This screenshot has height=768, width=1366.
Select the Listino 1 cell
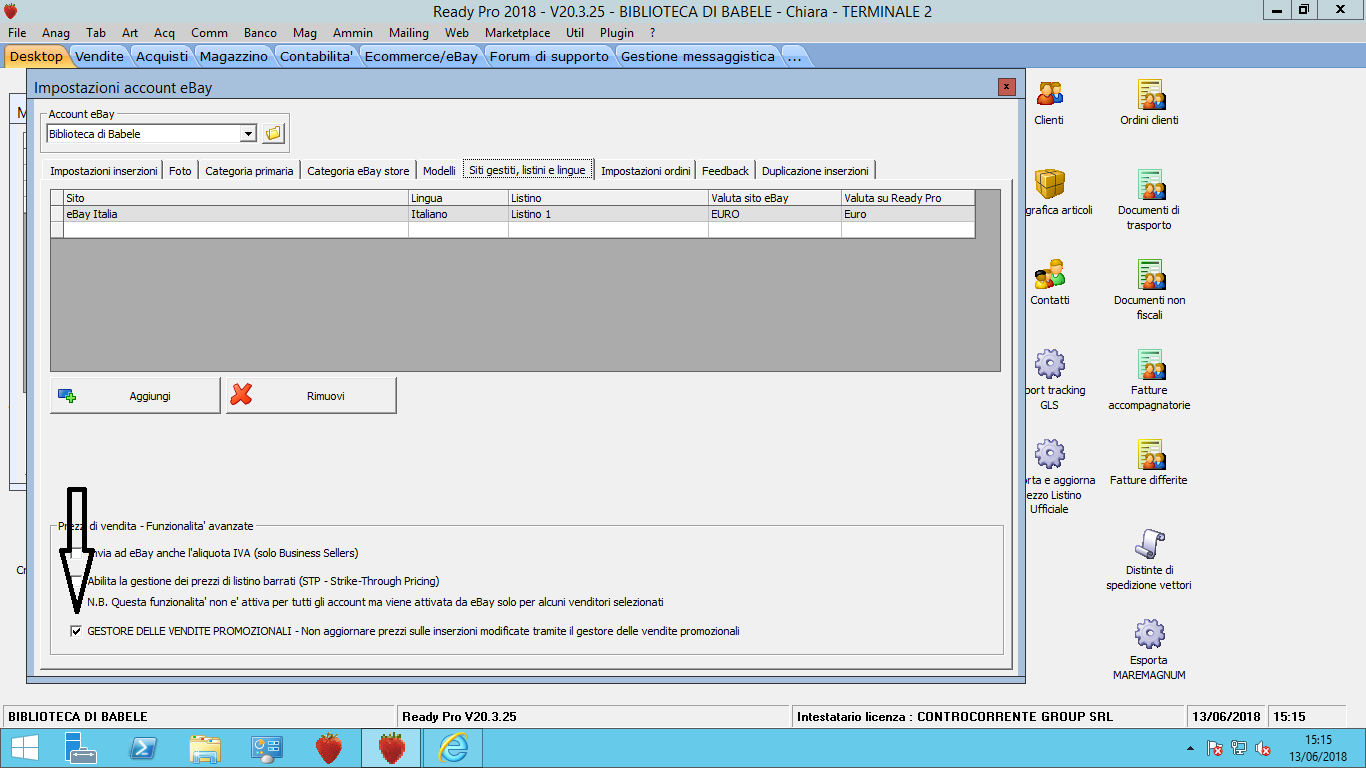coord(608,214)
